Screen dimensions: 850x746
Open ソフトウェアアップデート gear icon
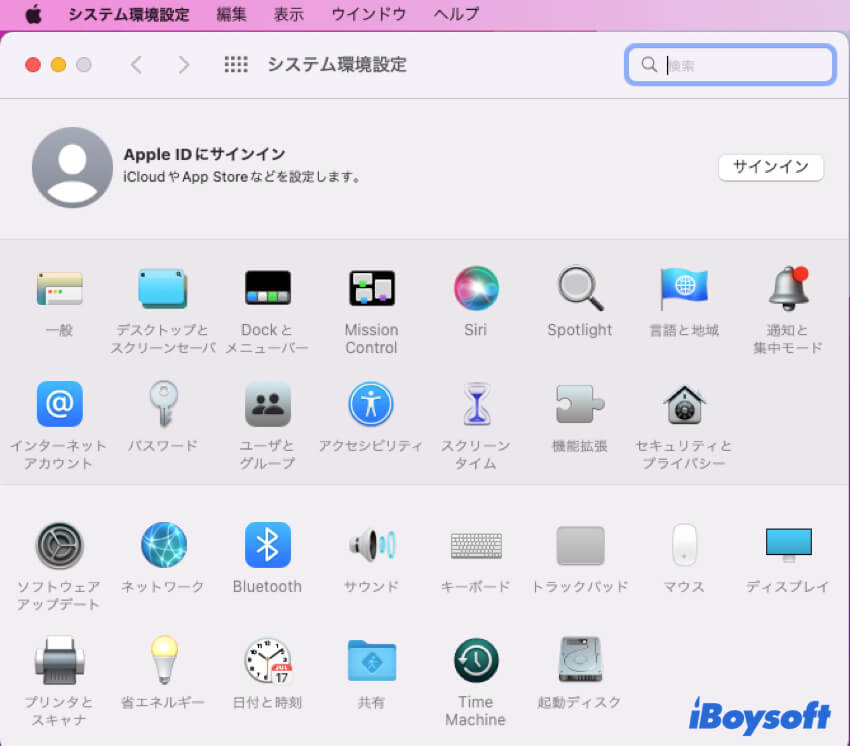pos(60,545)
